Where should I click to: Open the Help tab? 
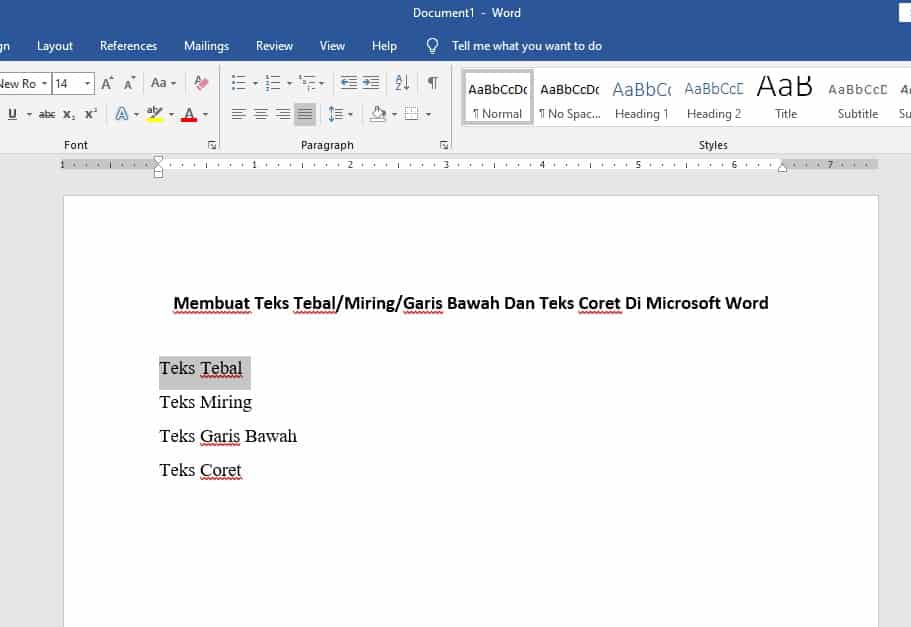pyautogui.click(x=384, y=46)
